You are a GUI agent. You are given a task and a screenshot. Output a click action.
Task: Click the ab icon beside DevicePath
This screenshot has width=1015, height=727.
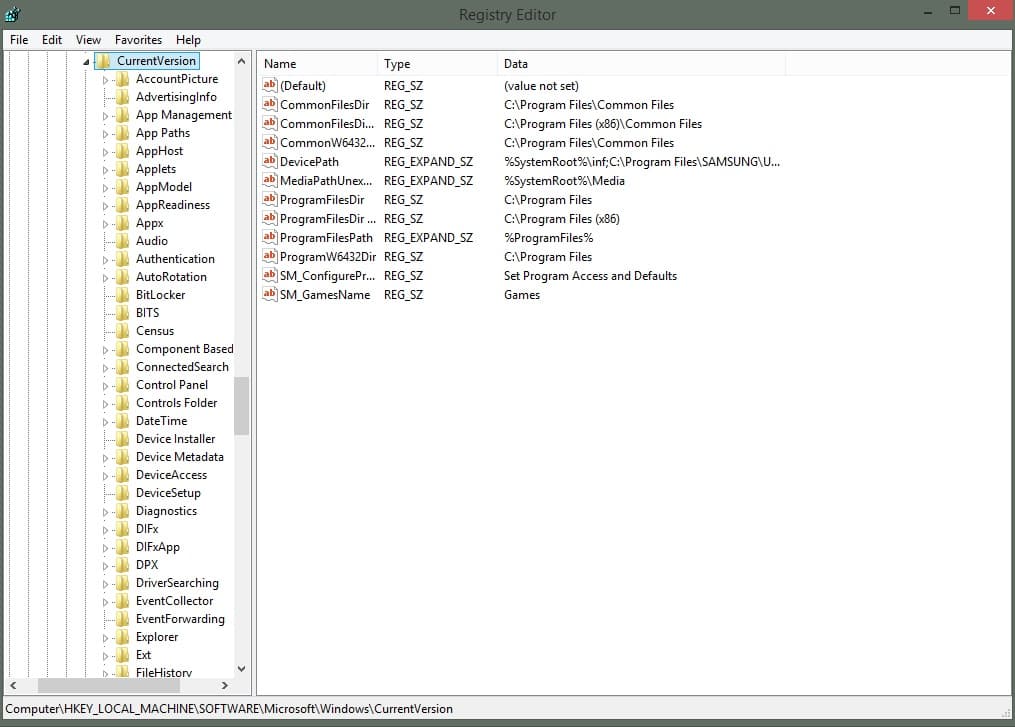tap(269, 161)
